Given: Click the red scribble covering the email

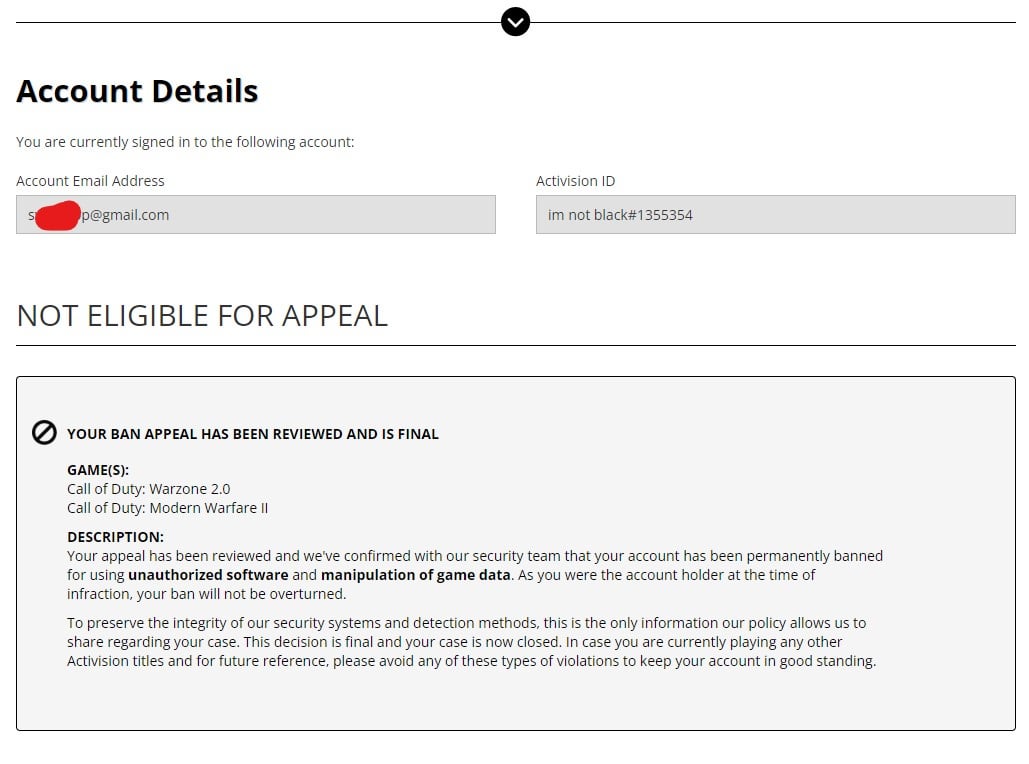Looking at the screenshot, I should tap(57, 215).
